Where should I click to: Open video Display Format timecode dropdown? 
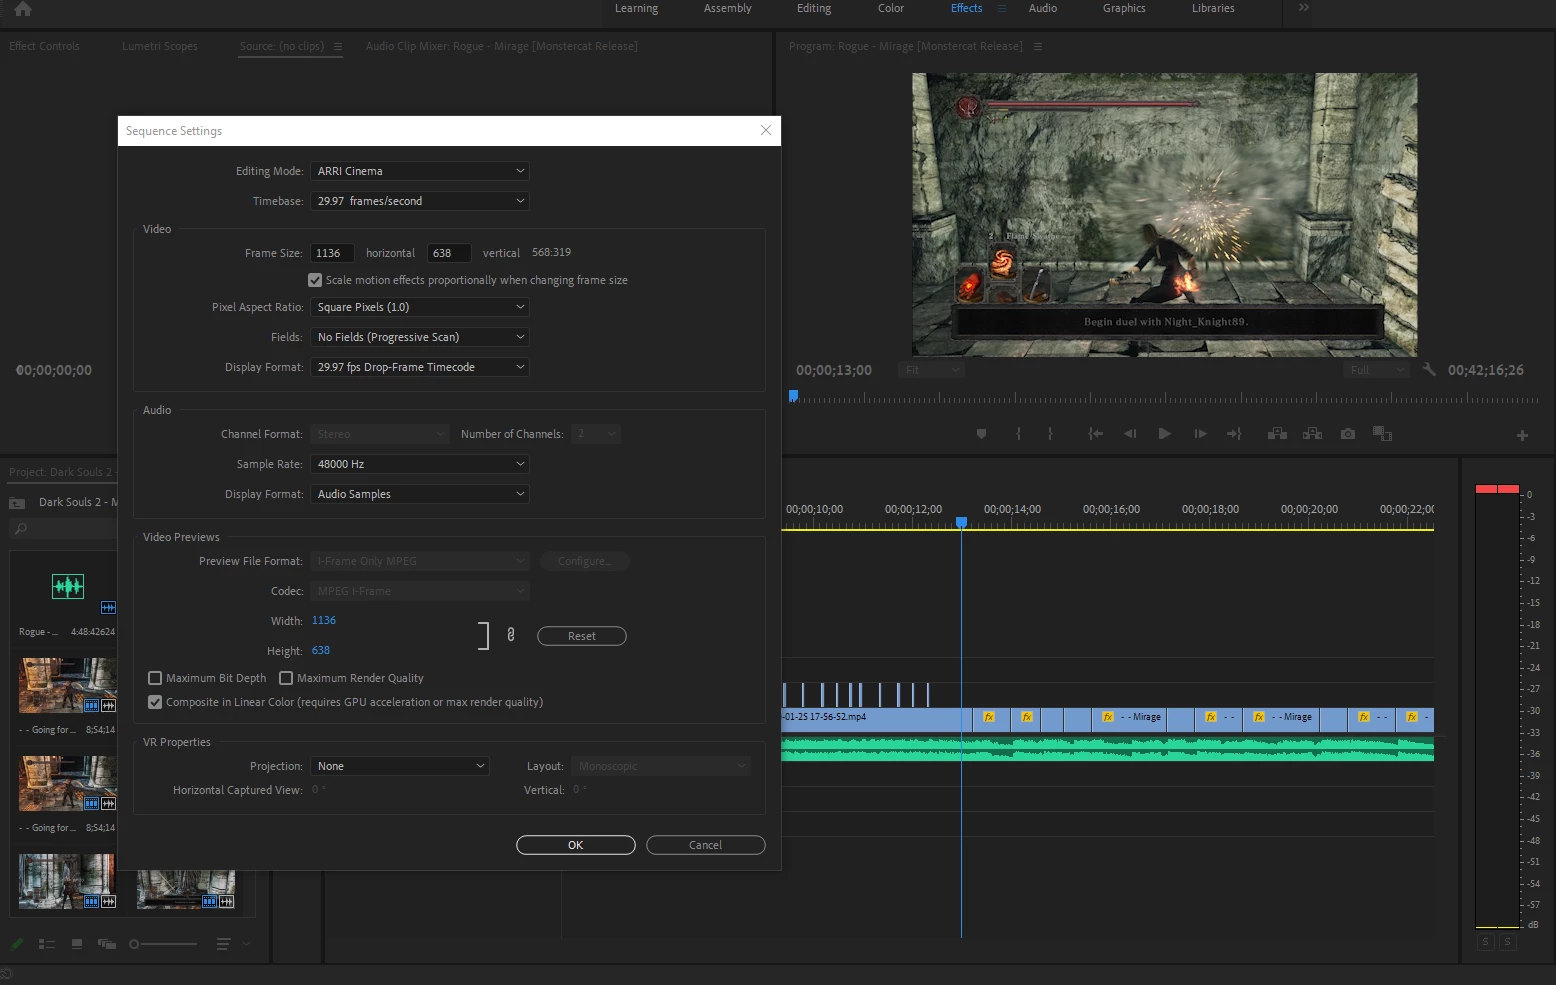419,367
